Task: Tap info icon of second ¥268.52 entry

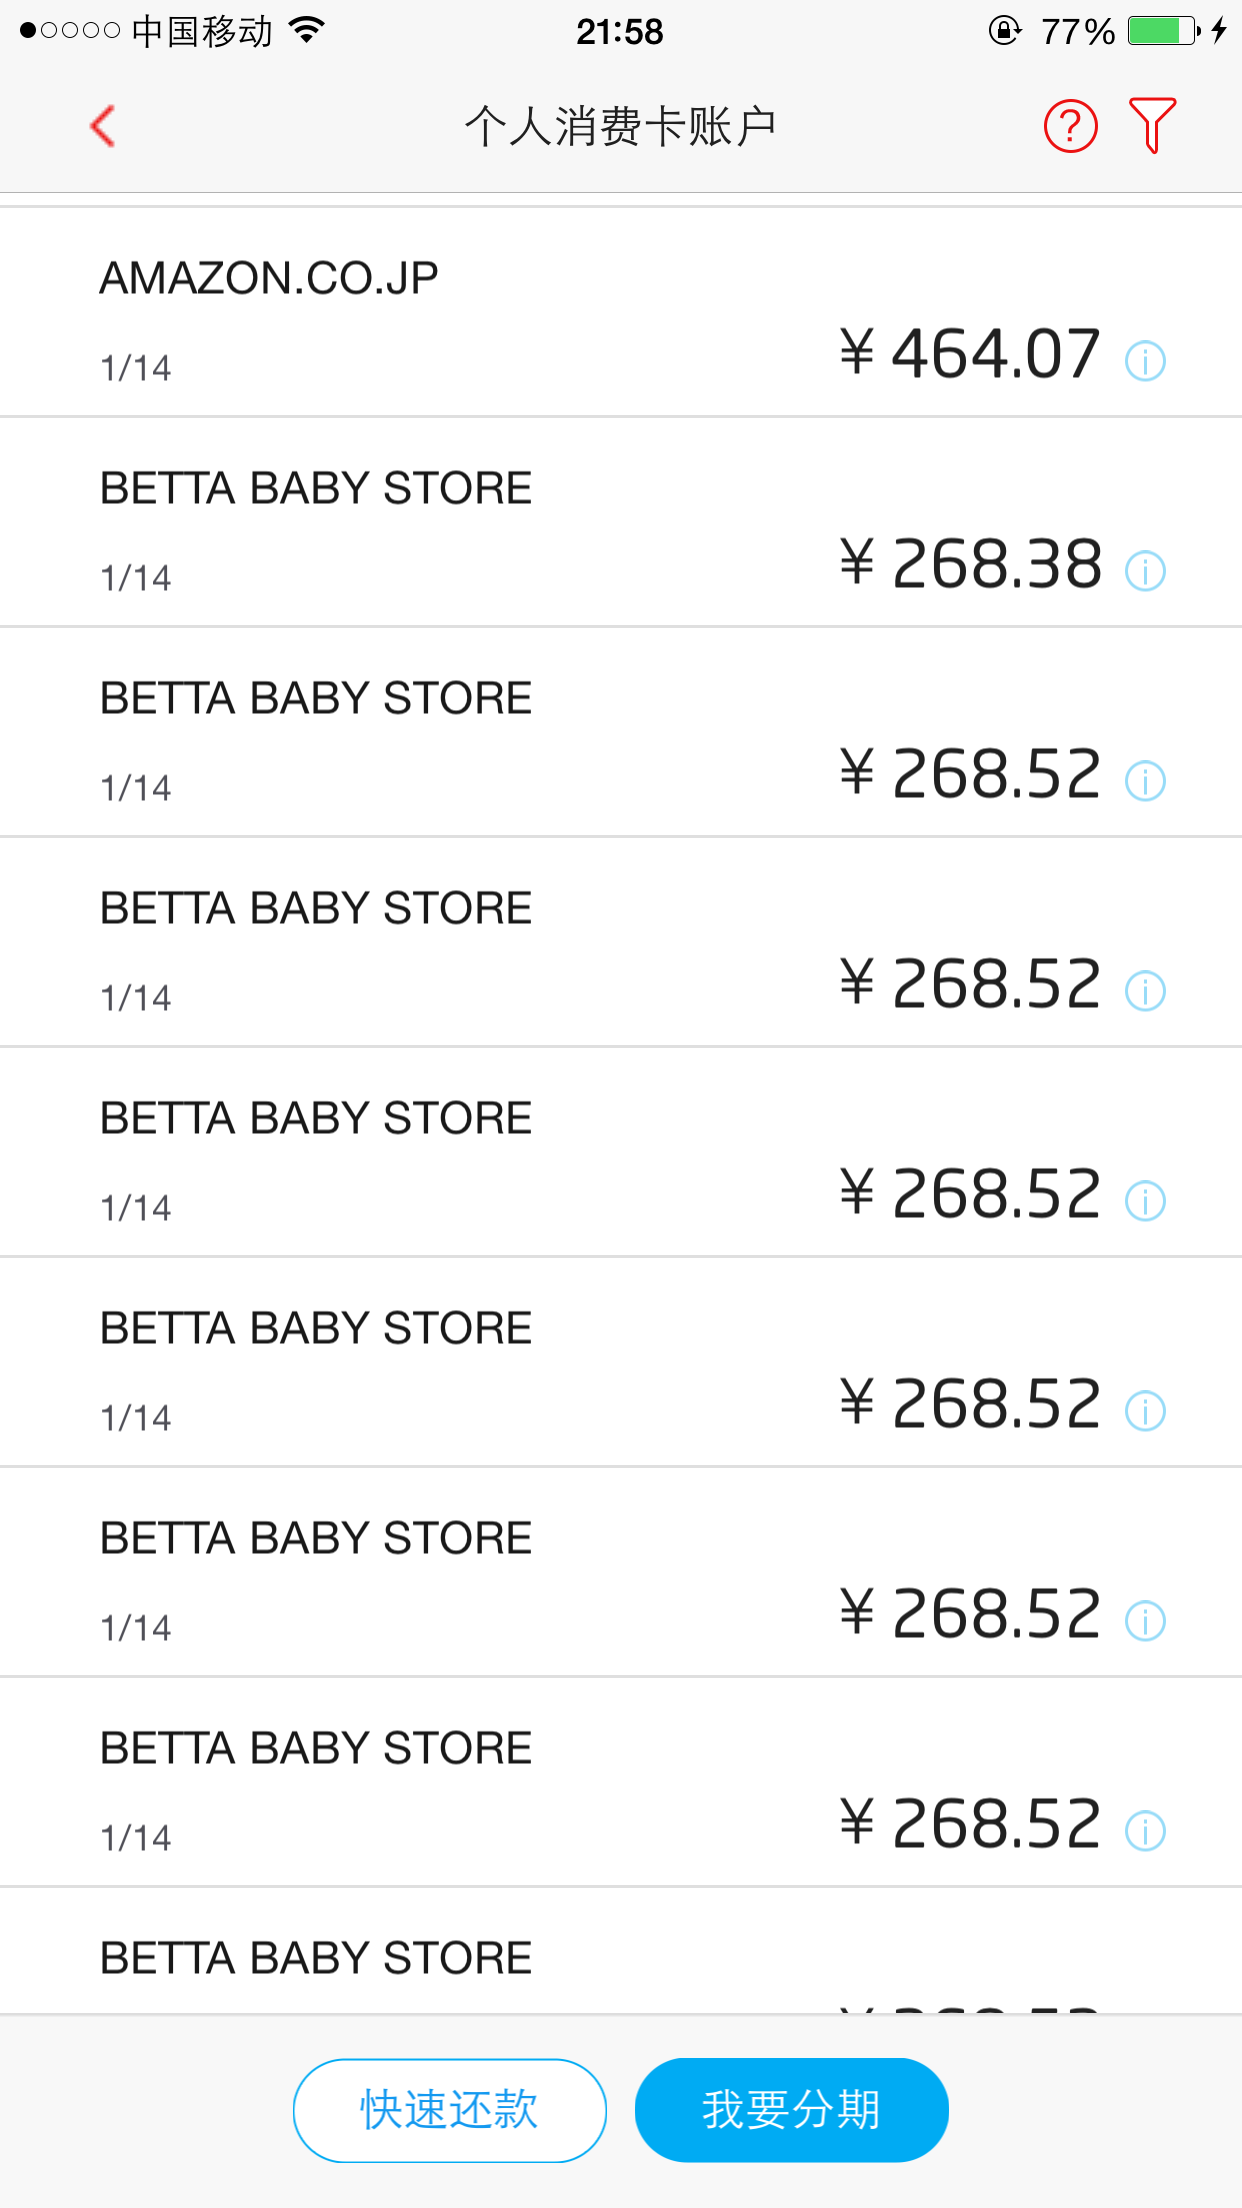Action: pos(1145,991)
